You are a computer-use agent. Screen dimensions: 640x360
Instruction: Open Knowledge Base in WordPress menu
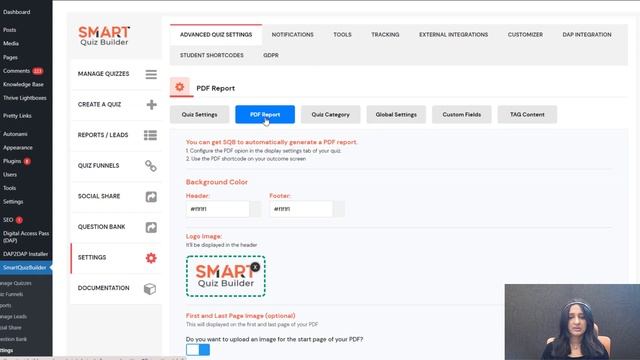(23, 84)
